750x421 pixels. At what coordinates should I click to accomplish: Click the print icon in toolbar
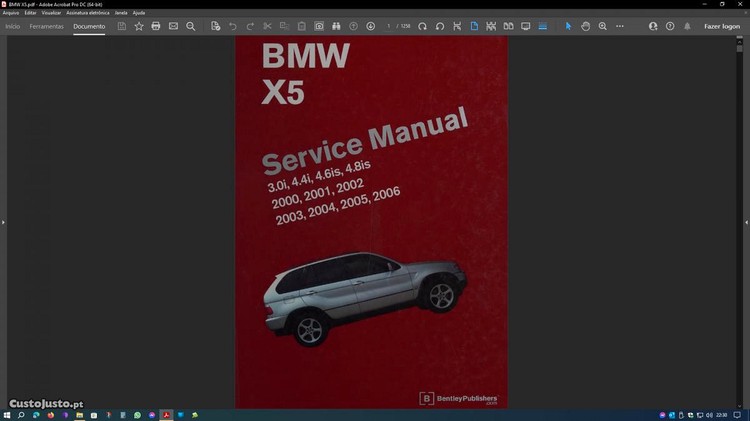[156, 26]
